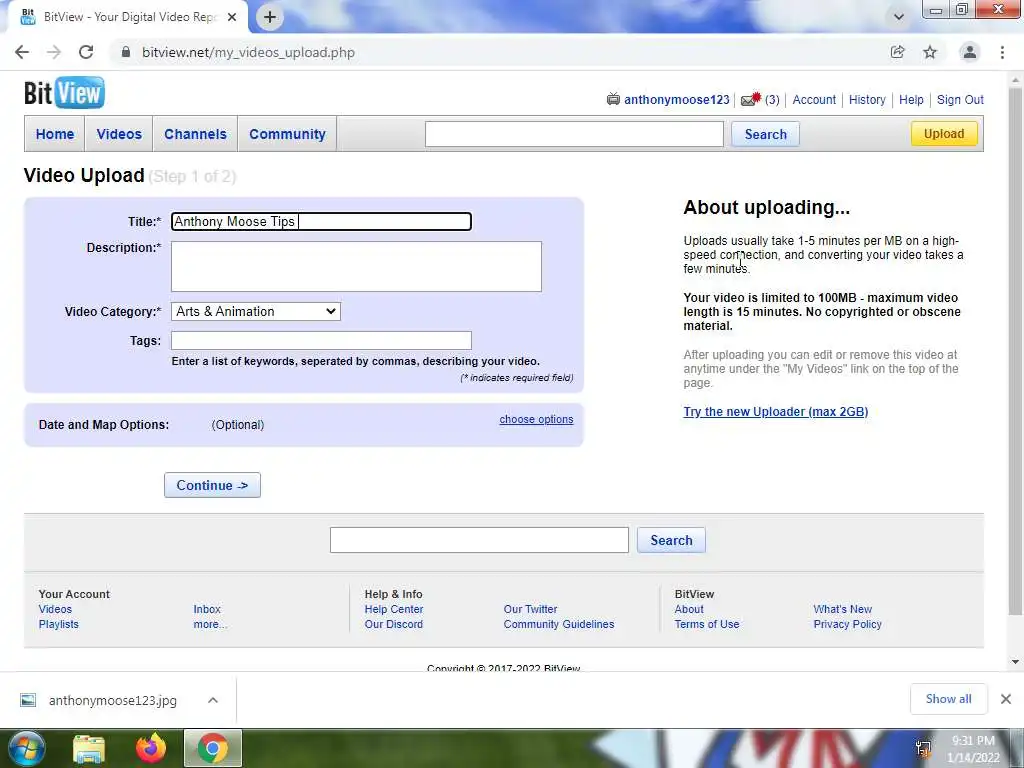Click the top search input field

tap(574, 134)
